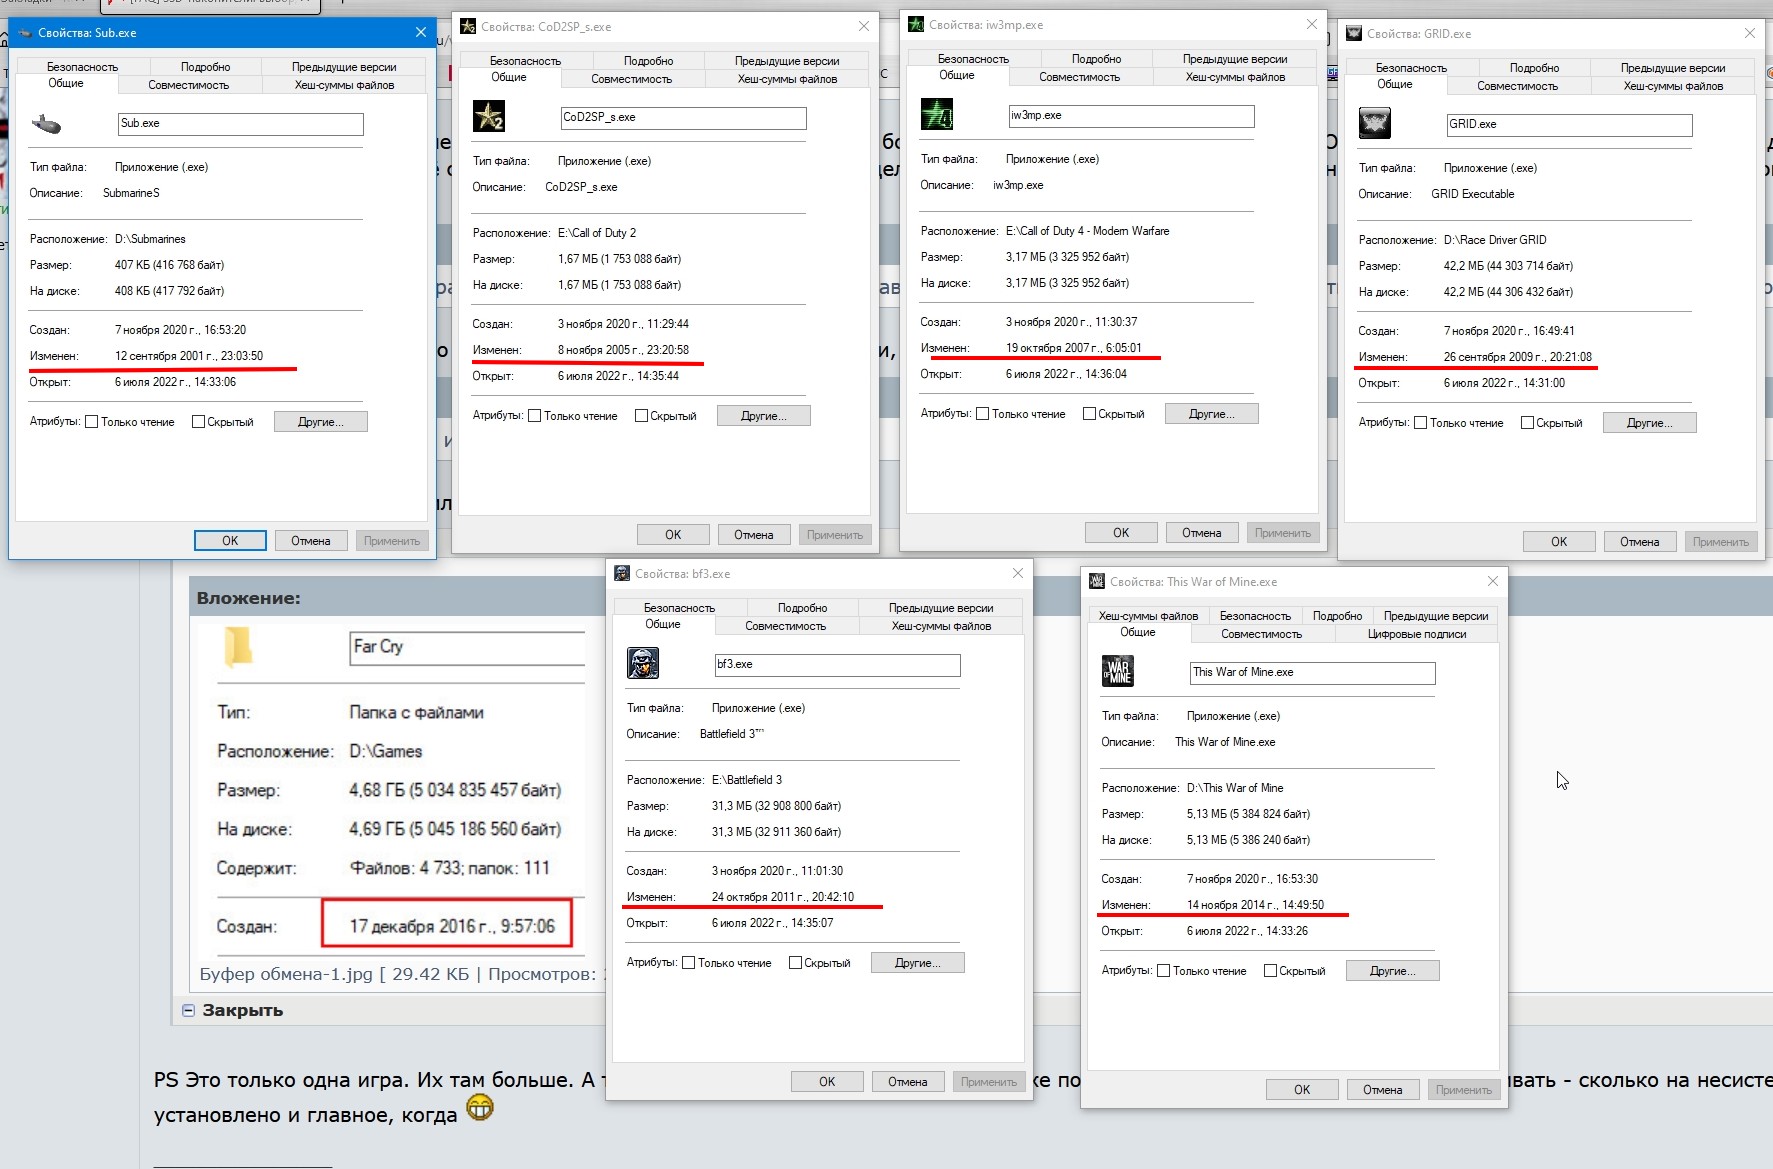Click the CoD2SP_s.exe filename field

(x=684, y=118)
